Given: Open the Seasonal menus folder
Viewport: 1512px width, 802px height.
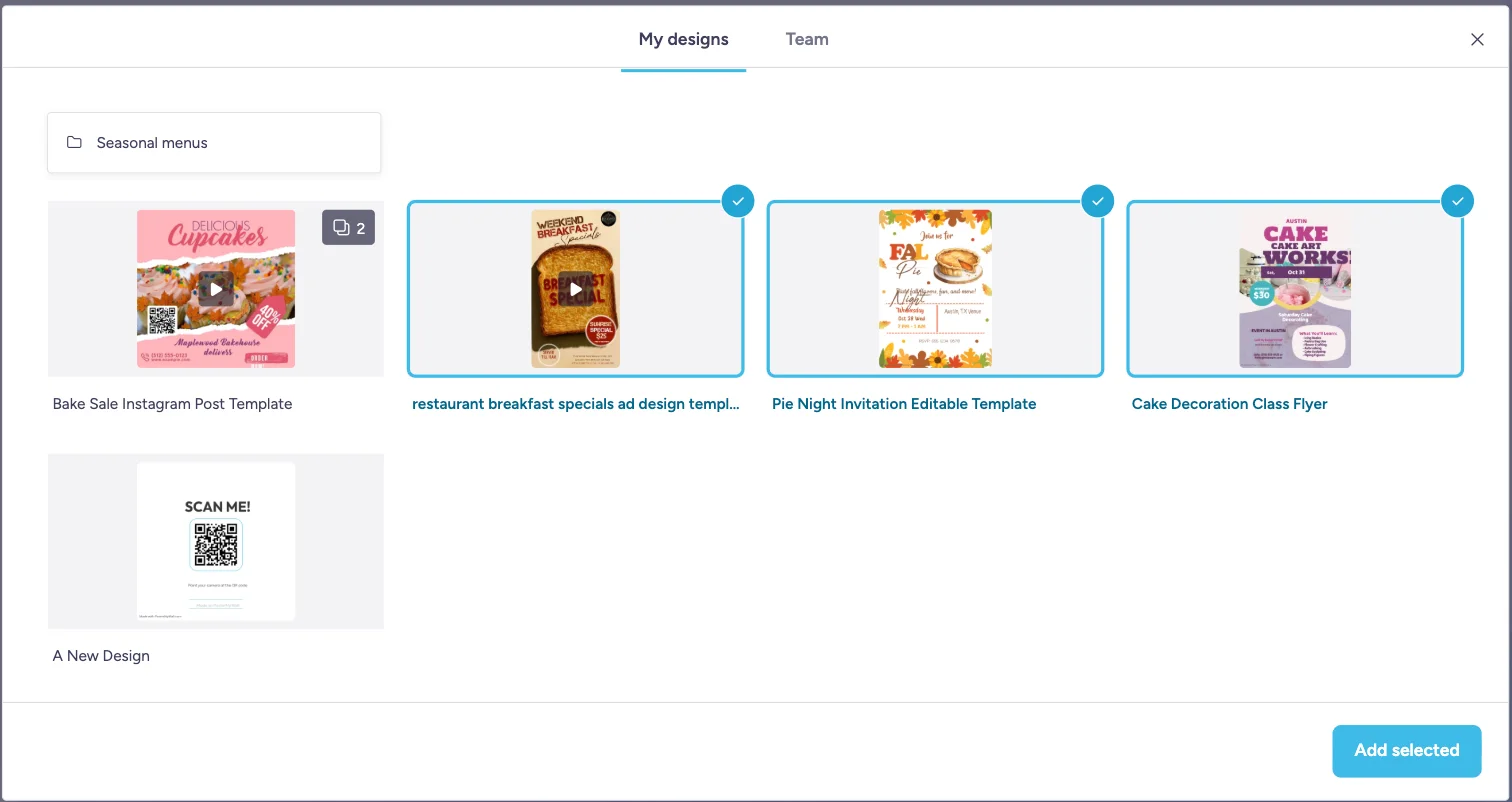Looking at the screenshot, I should [214, 143].
